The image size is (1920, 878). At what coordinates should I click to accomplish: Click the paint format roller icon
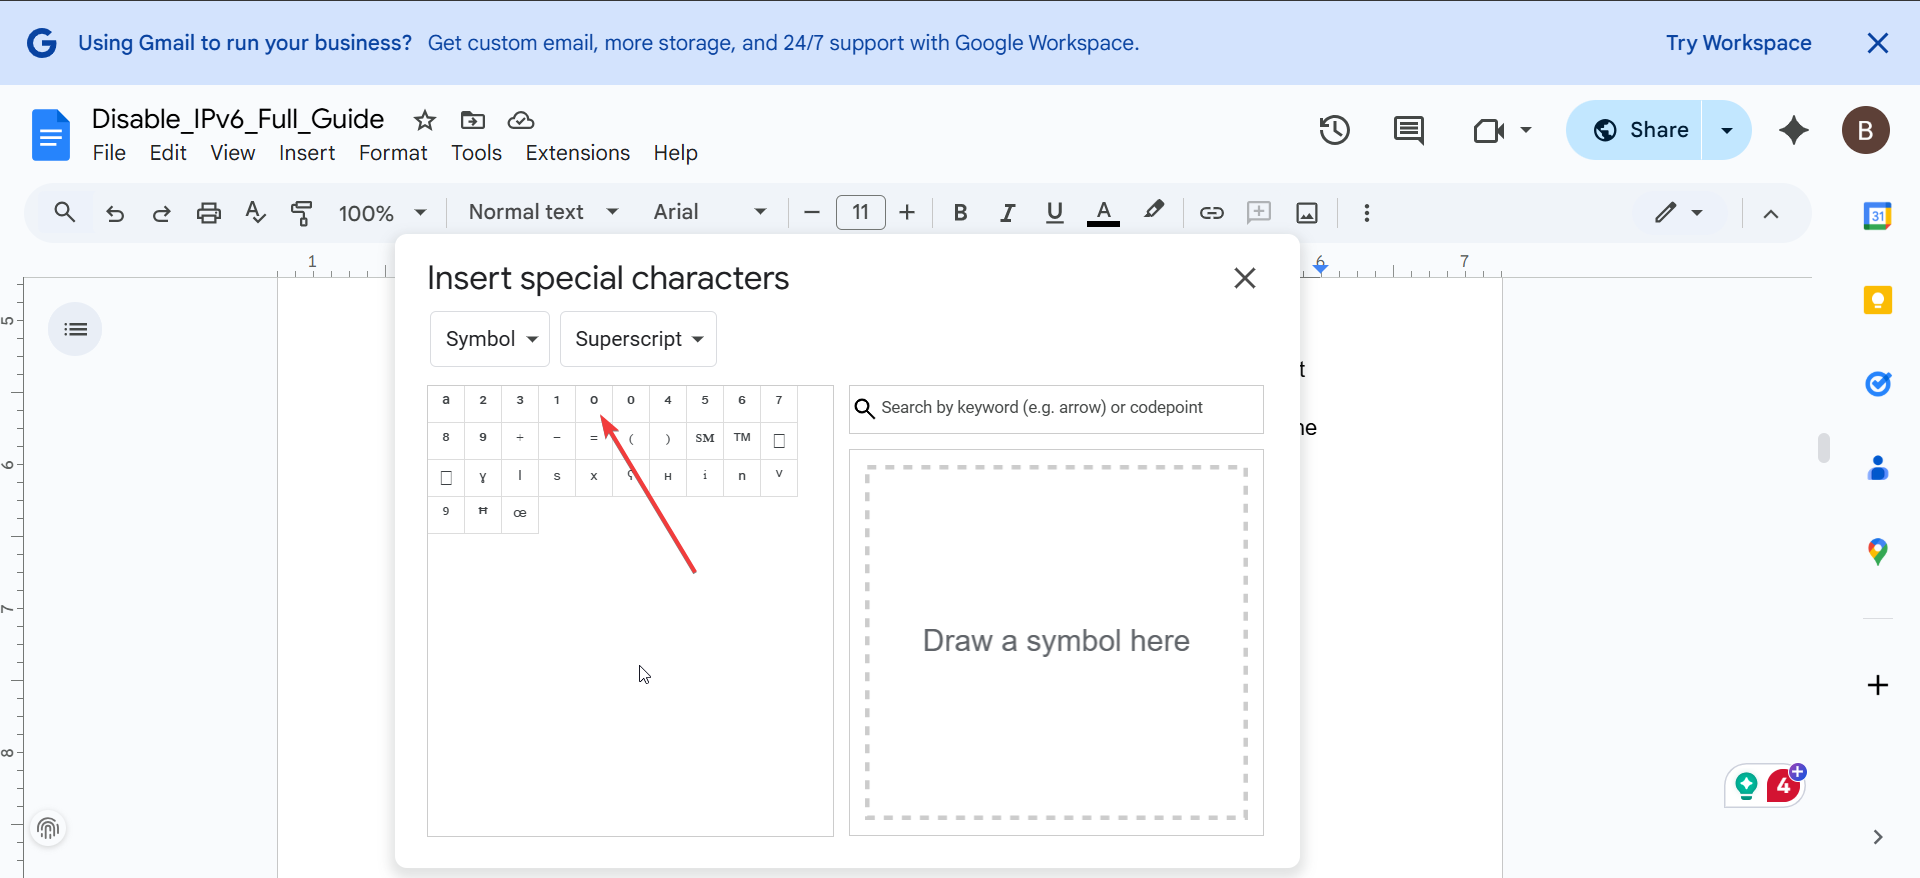[x=301, y=212]
